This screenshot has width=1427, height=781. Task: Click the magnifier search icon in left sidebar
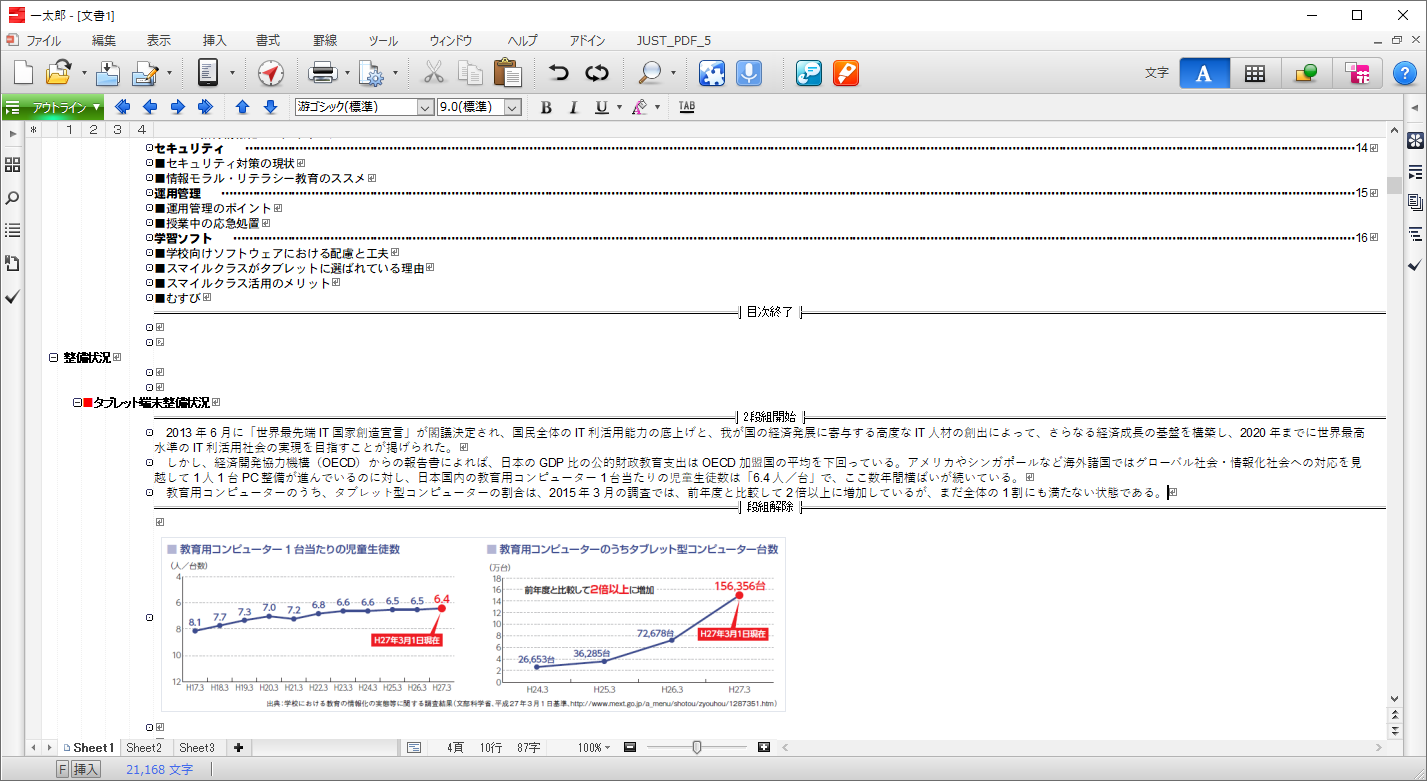[x=13, y=198]
